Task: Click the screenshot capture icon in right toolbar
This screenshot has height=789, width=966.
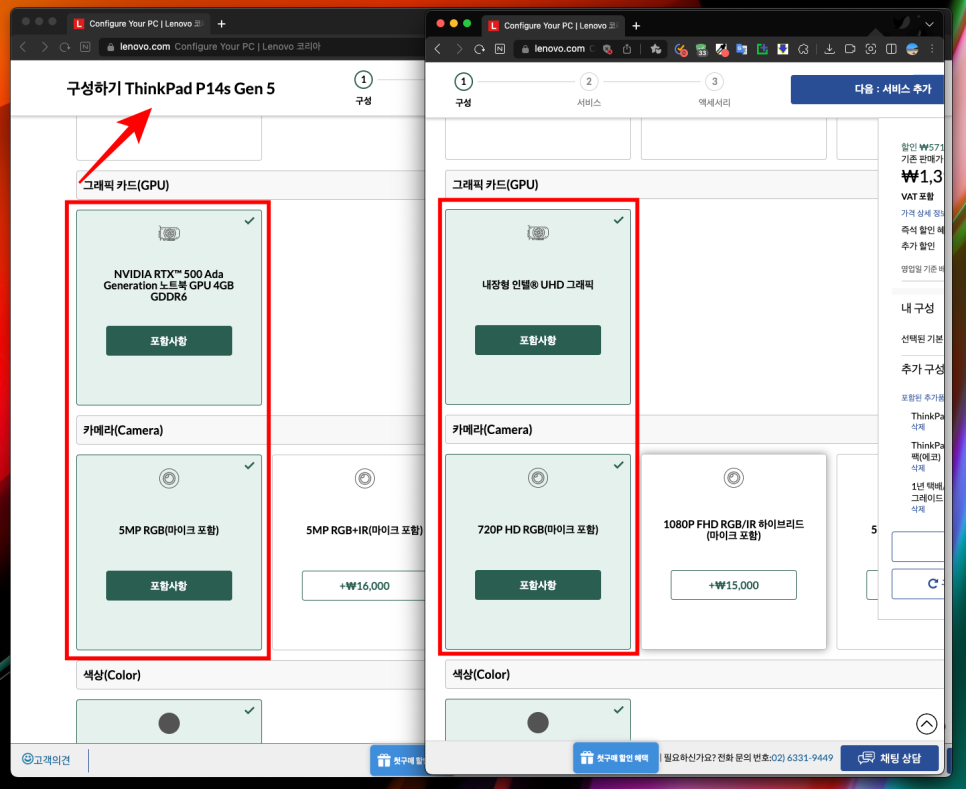Action: point(871,49)
